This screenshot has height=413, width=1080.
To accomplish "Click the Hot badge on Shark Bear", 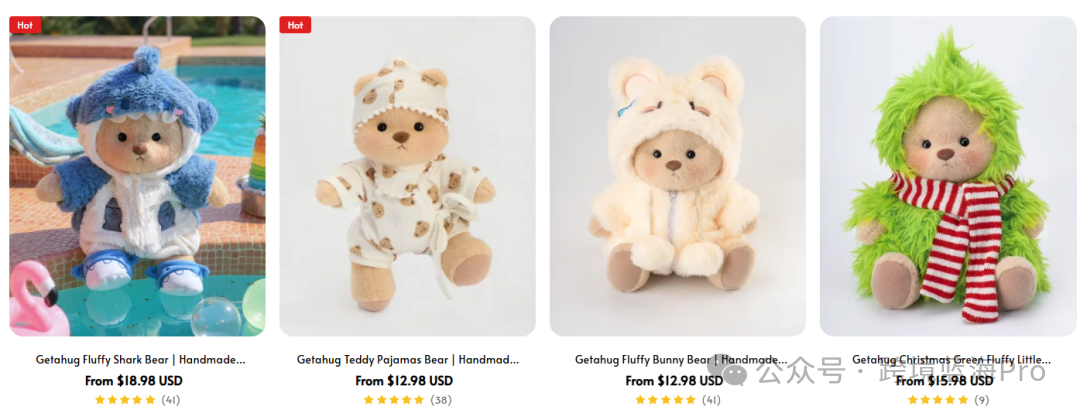I will (25, 25).
